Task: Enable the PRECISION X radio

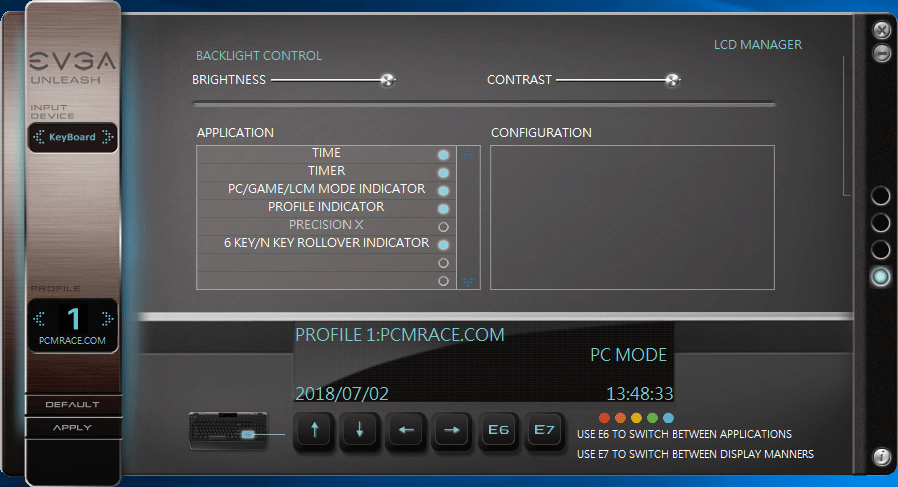Action: tap(443, 227)
